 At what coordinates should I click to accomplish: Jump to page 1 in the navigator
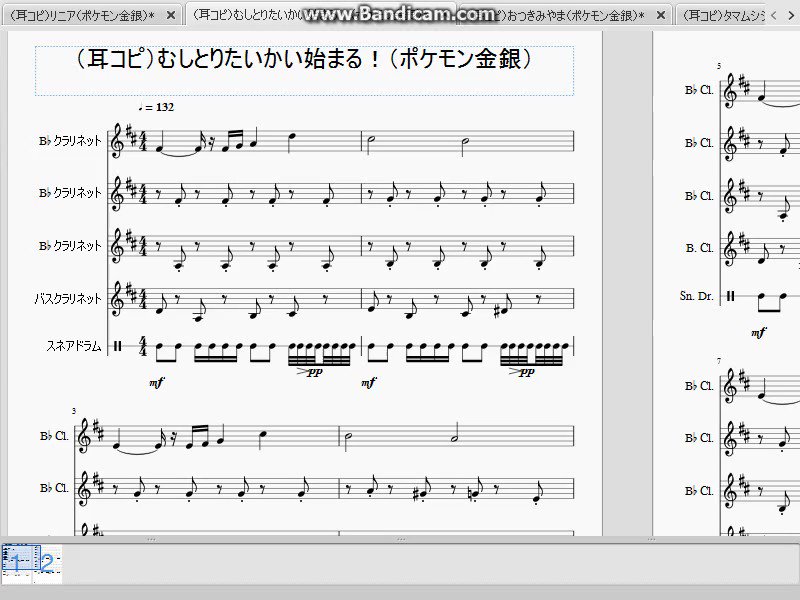pos(16,563)
